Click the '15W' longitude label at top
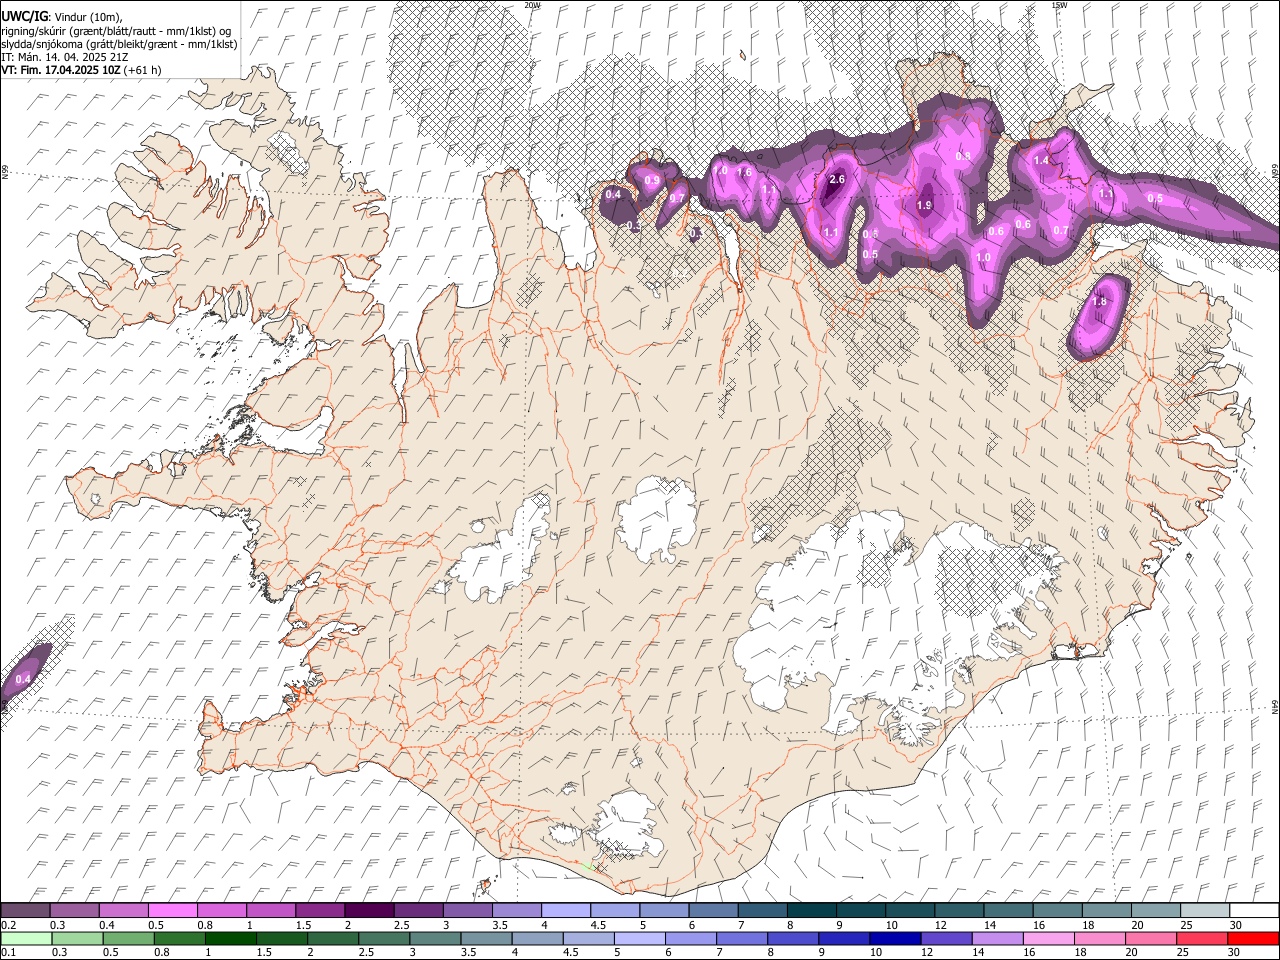Viewport: 1280px width, 960px height. [x=1059, y=5]
